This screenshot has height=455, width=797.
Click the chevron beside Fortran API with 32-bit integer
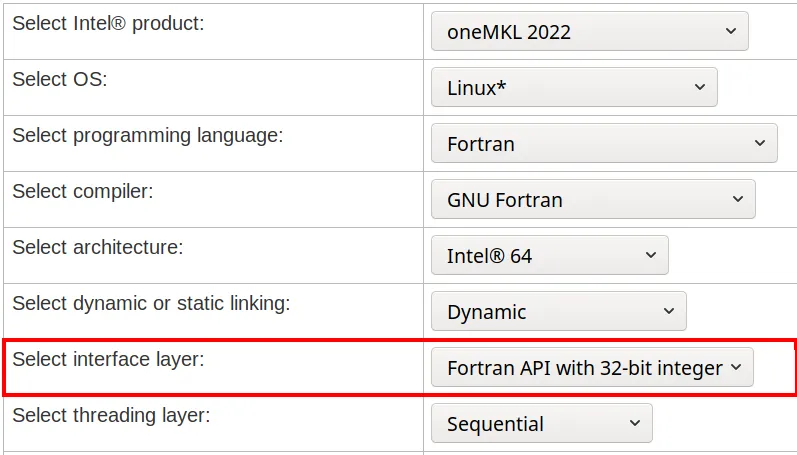[x=737, y=367]
